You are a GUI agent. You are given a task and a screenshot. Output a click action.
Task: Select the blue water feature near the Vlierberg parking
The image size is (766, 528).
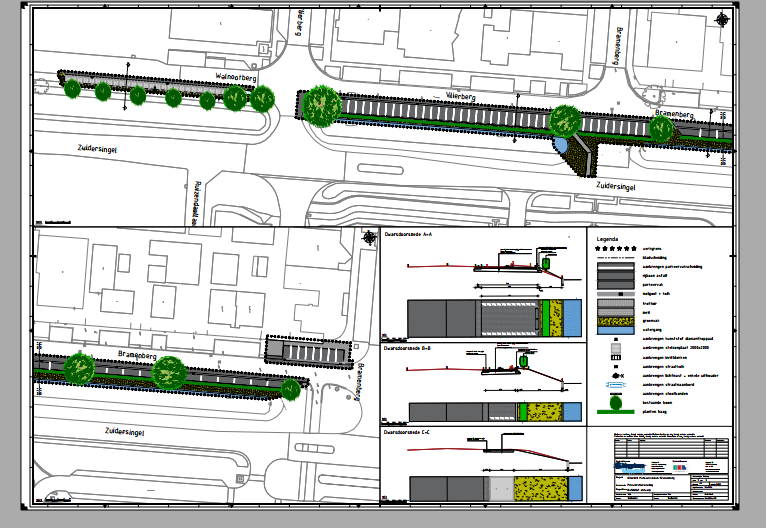[x=562, y=146]
